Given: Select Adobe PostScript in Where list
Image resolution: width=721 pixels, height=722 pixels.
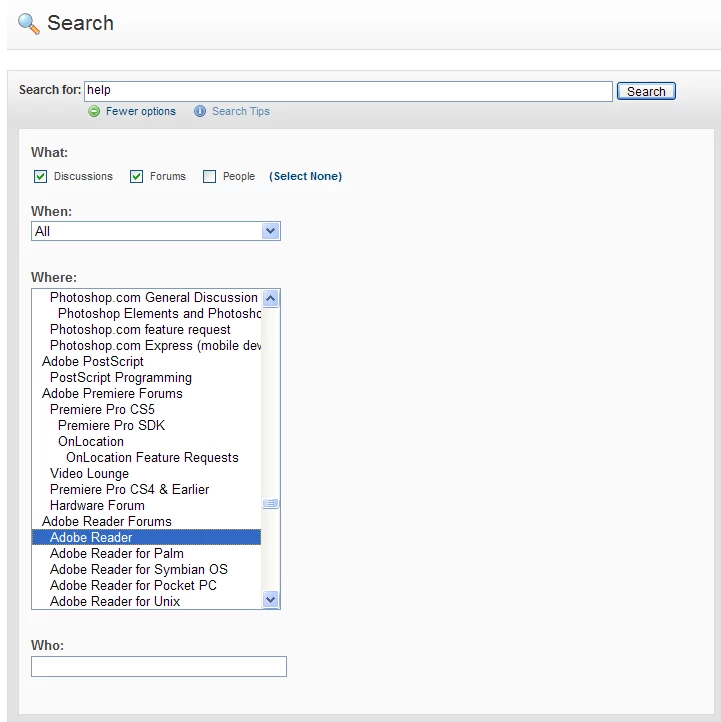Looking at the screenshot, I should pyautogui.click(x=146, y=361).
